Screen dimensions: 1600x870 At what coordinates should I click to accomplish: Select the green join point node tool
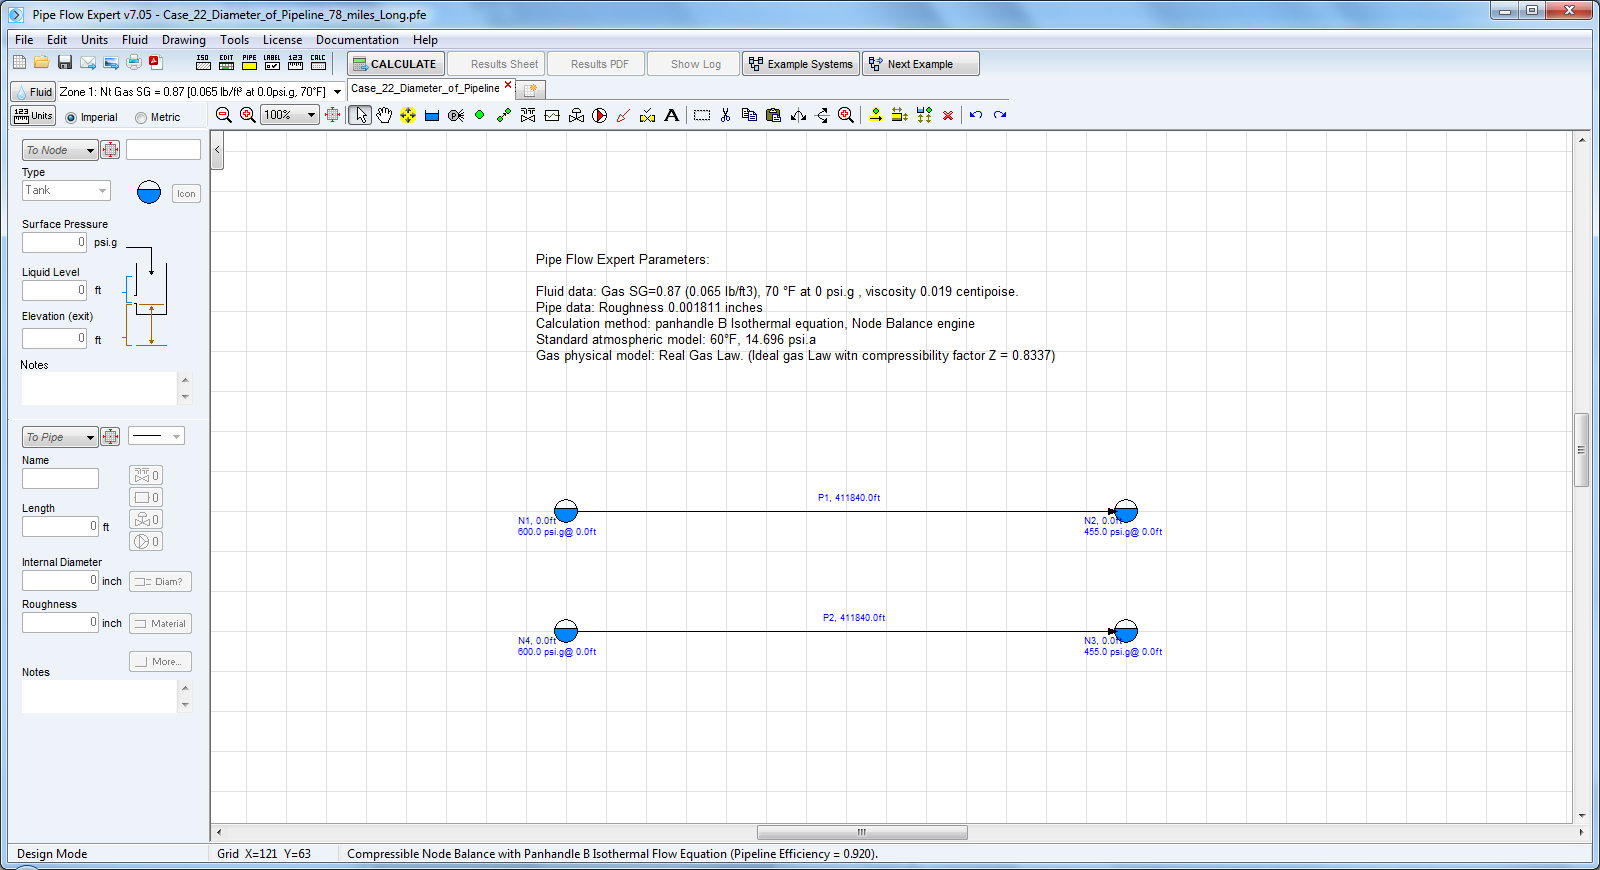pyautogui.click(x=480, y=115)
